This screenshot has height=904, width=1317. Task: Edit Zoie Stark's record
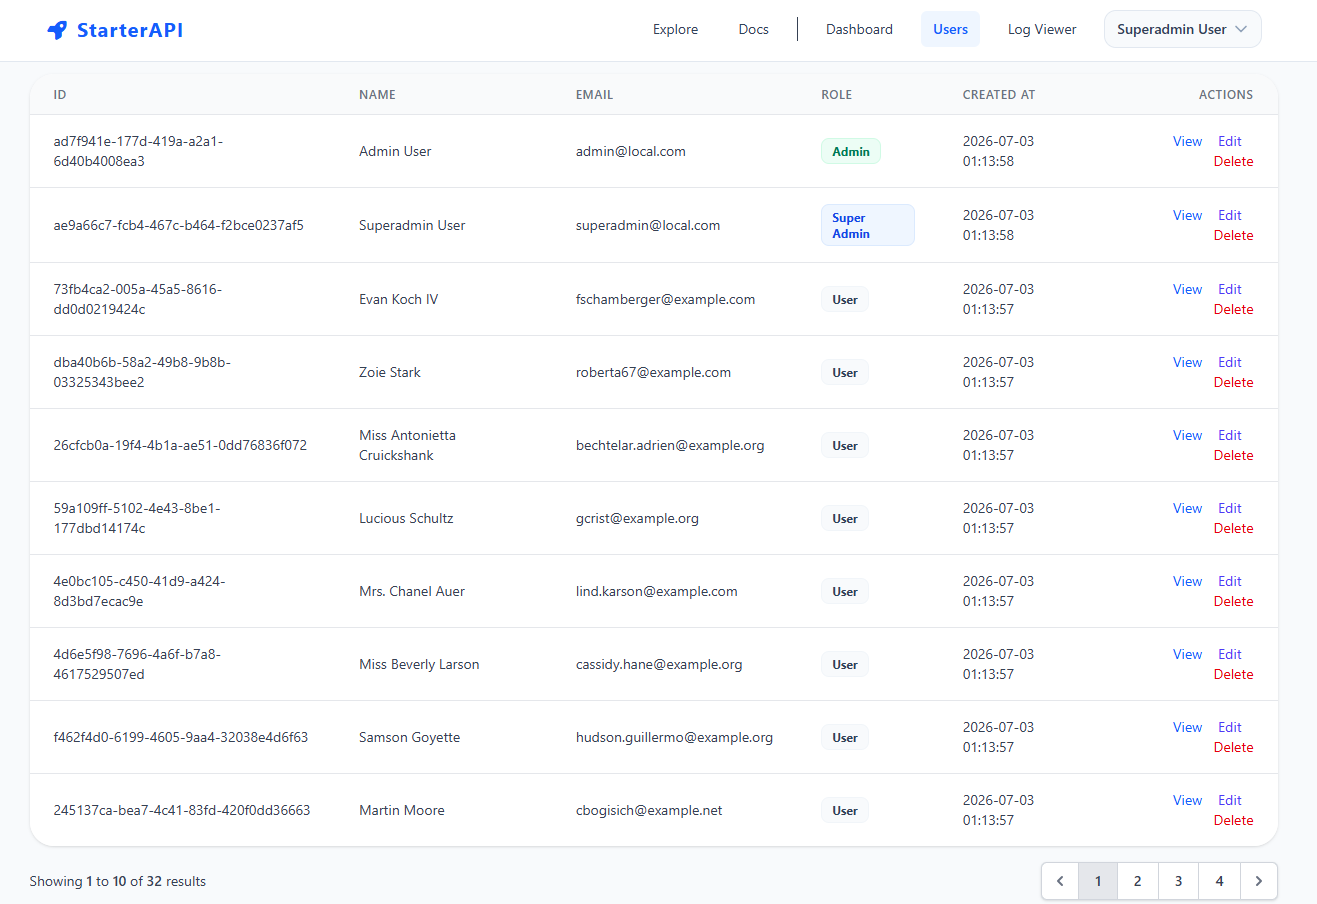(x=1229, y=362)
